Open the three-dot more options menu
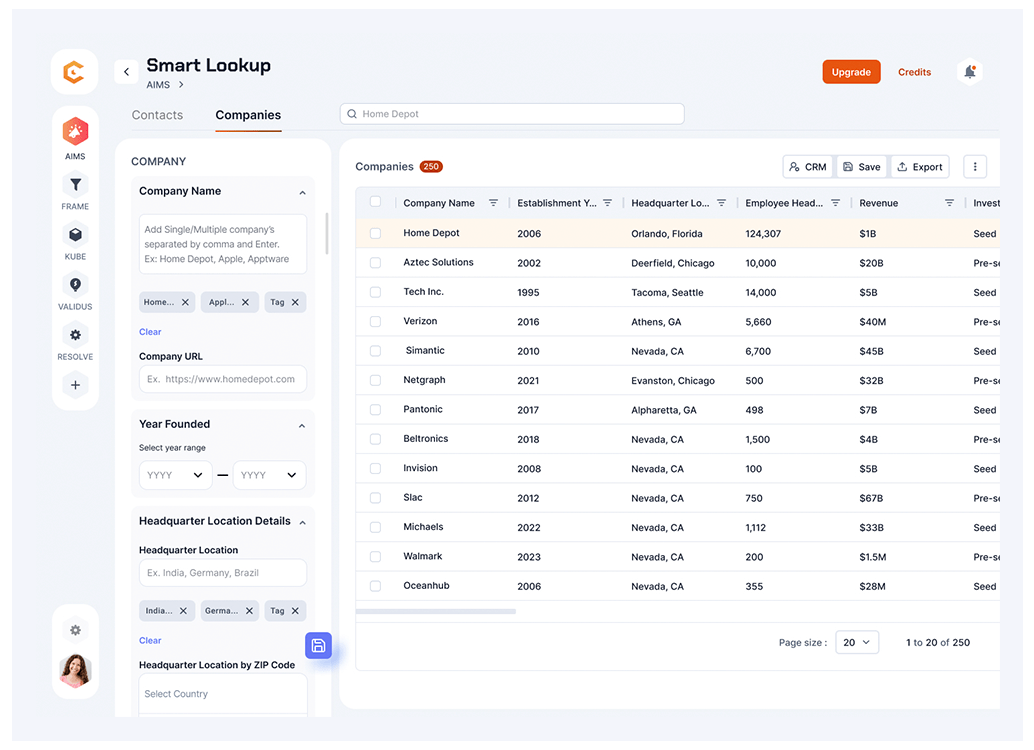Screen dimensions: 1034x750 point(975,167)
